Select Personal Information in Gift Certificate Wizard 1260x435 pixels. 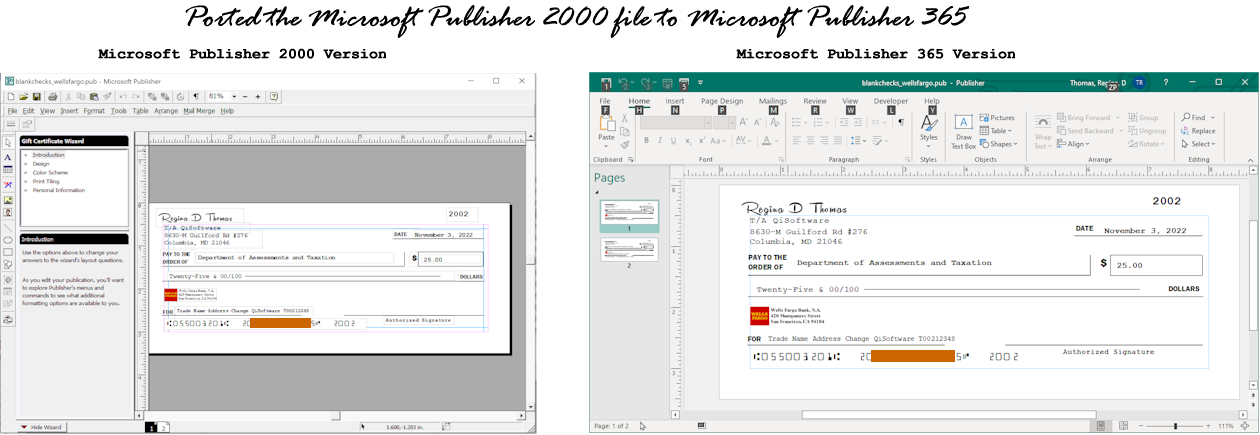(x=58, y=190)
